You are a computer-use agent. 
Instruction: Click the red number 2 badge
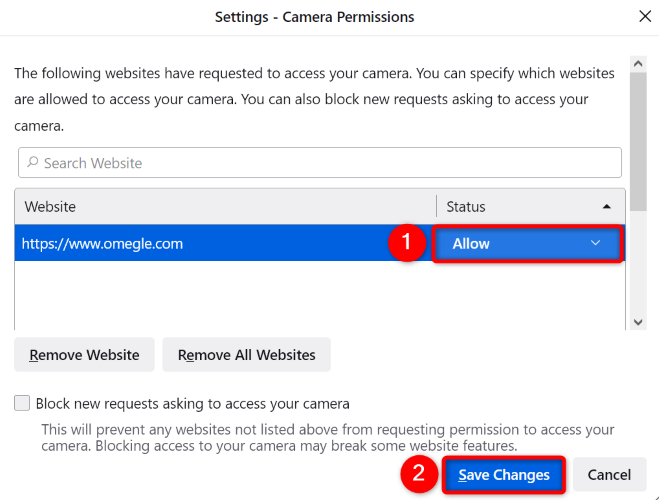419,475
